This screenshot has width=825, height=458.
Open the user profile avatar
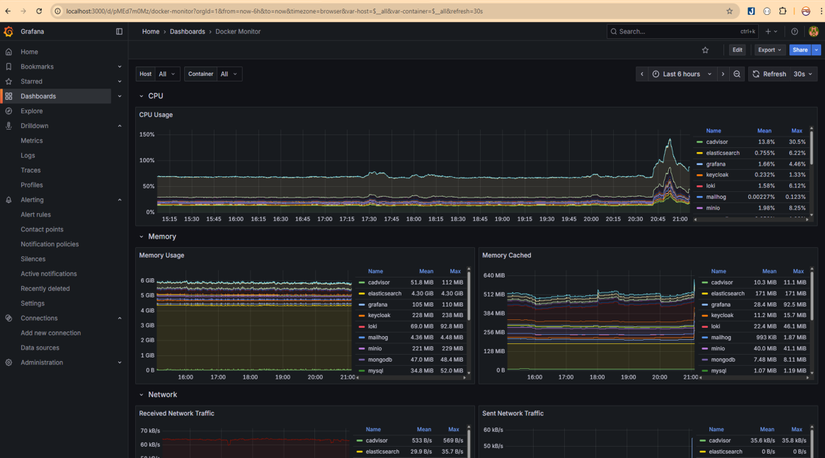pyautogui.click(x=814, y=31)
